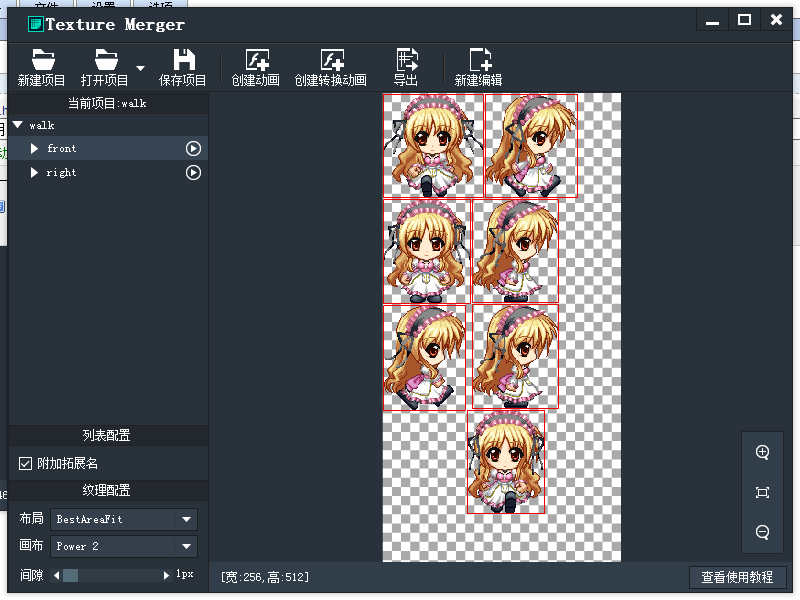Viewport: 800px width, 600px height.
Task: Play the front animation
Action: point(193,148)
